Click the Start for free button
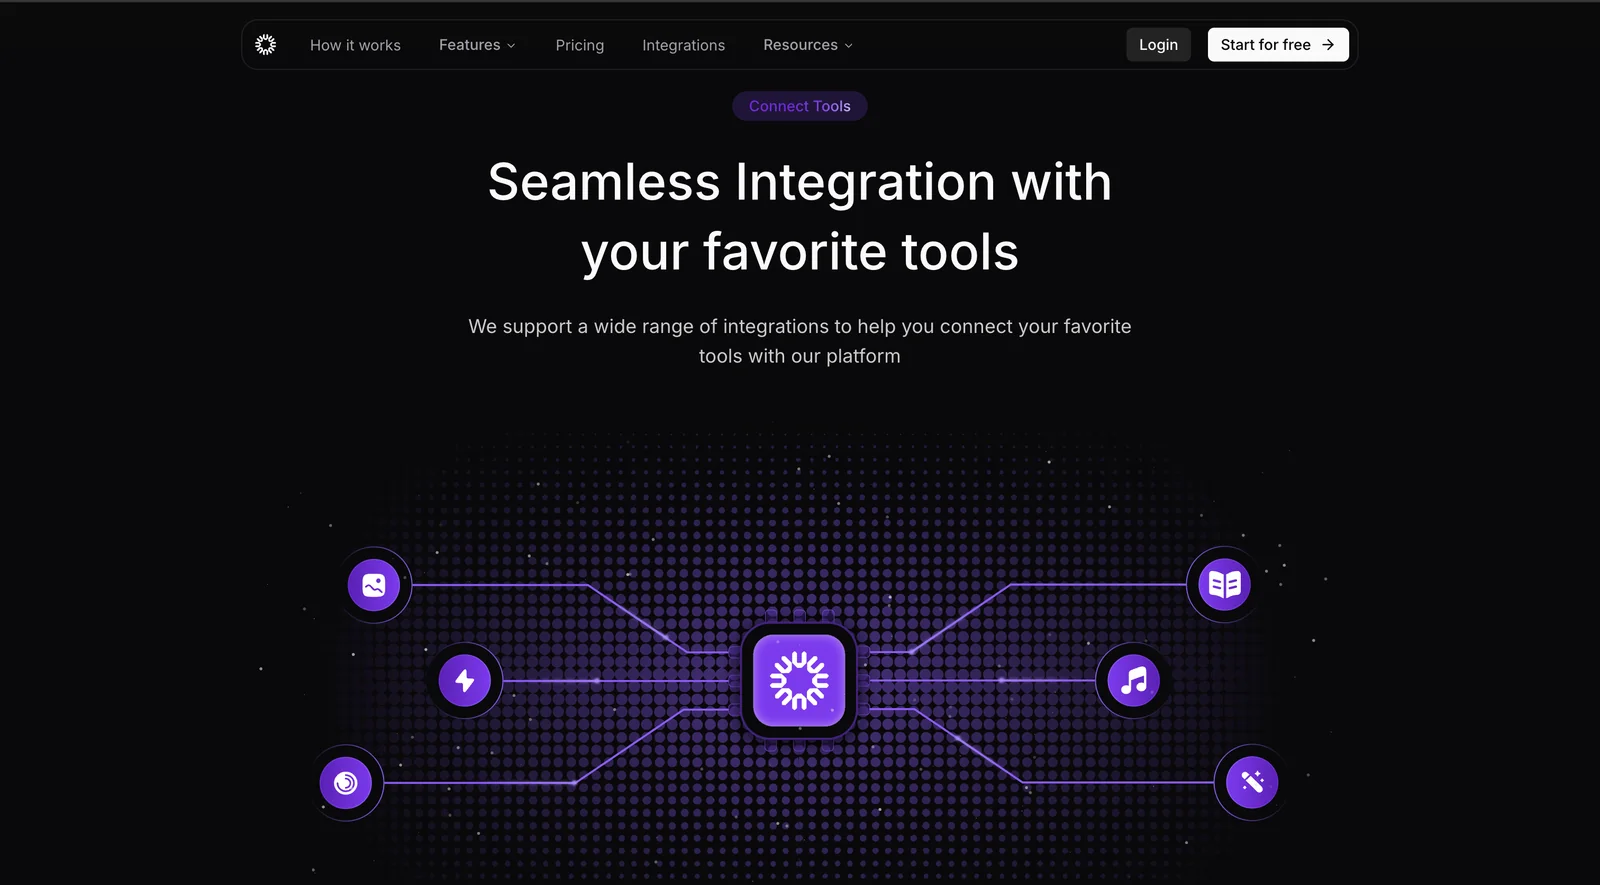 (x=1278, y=45)
